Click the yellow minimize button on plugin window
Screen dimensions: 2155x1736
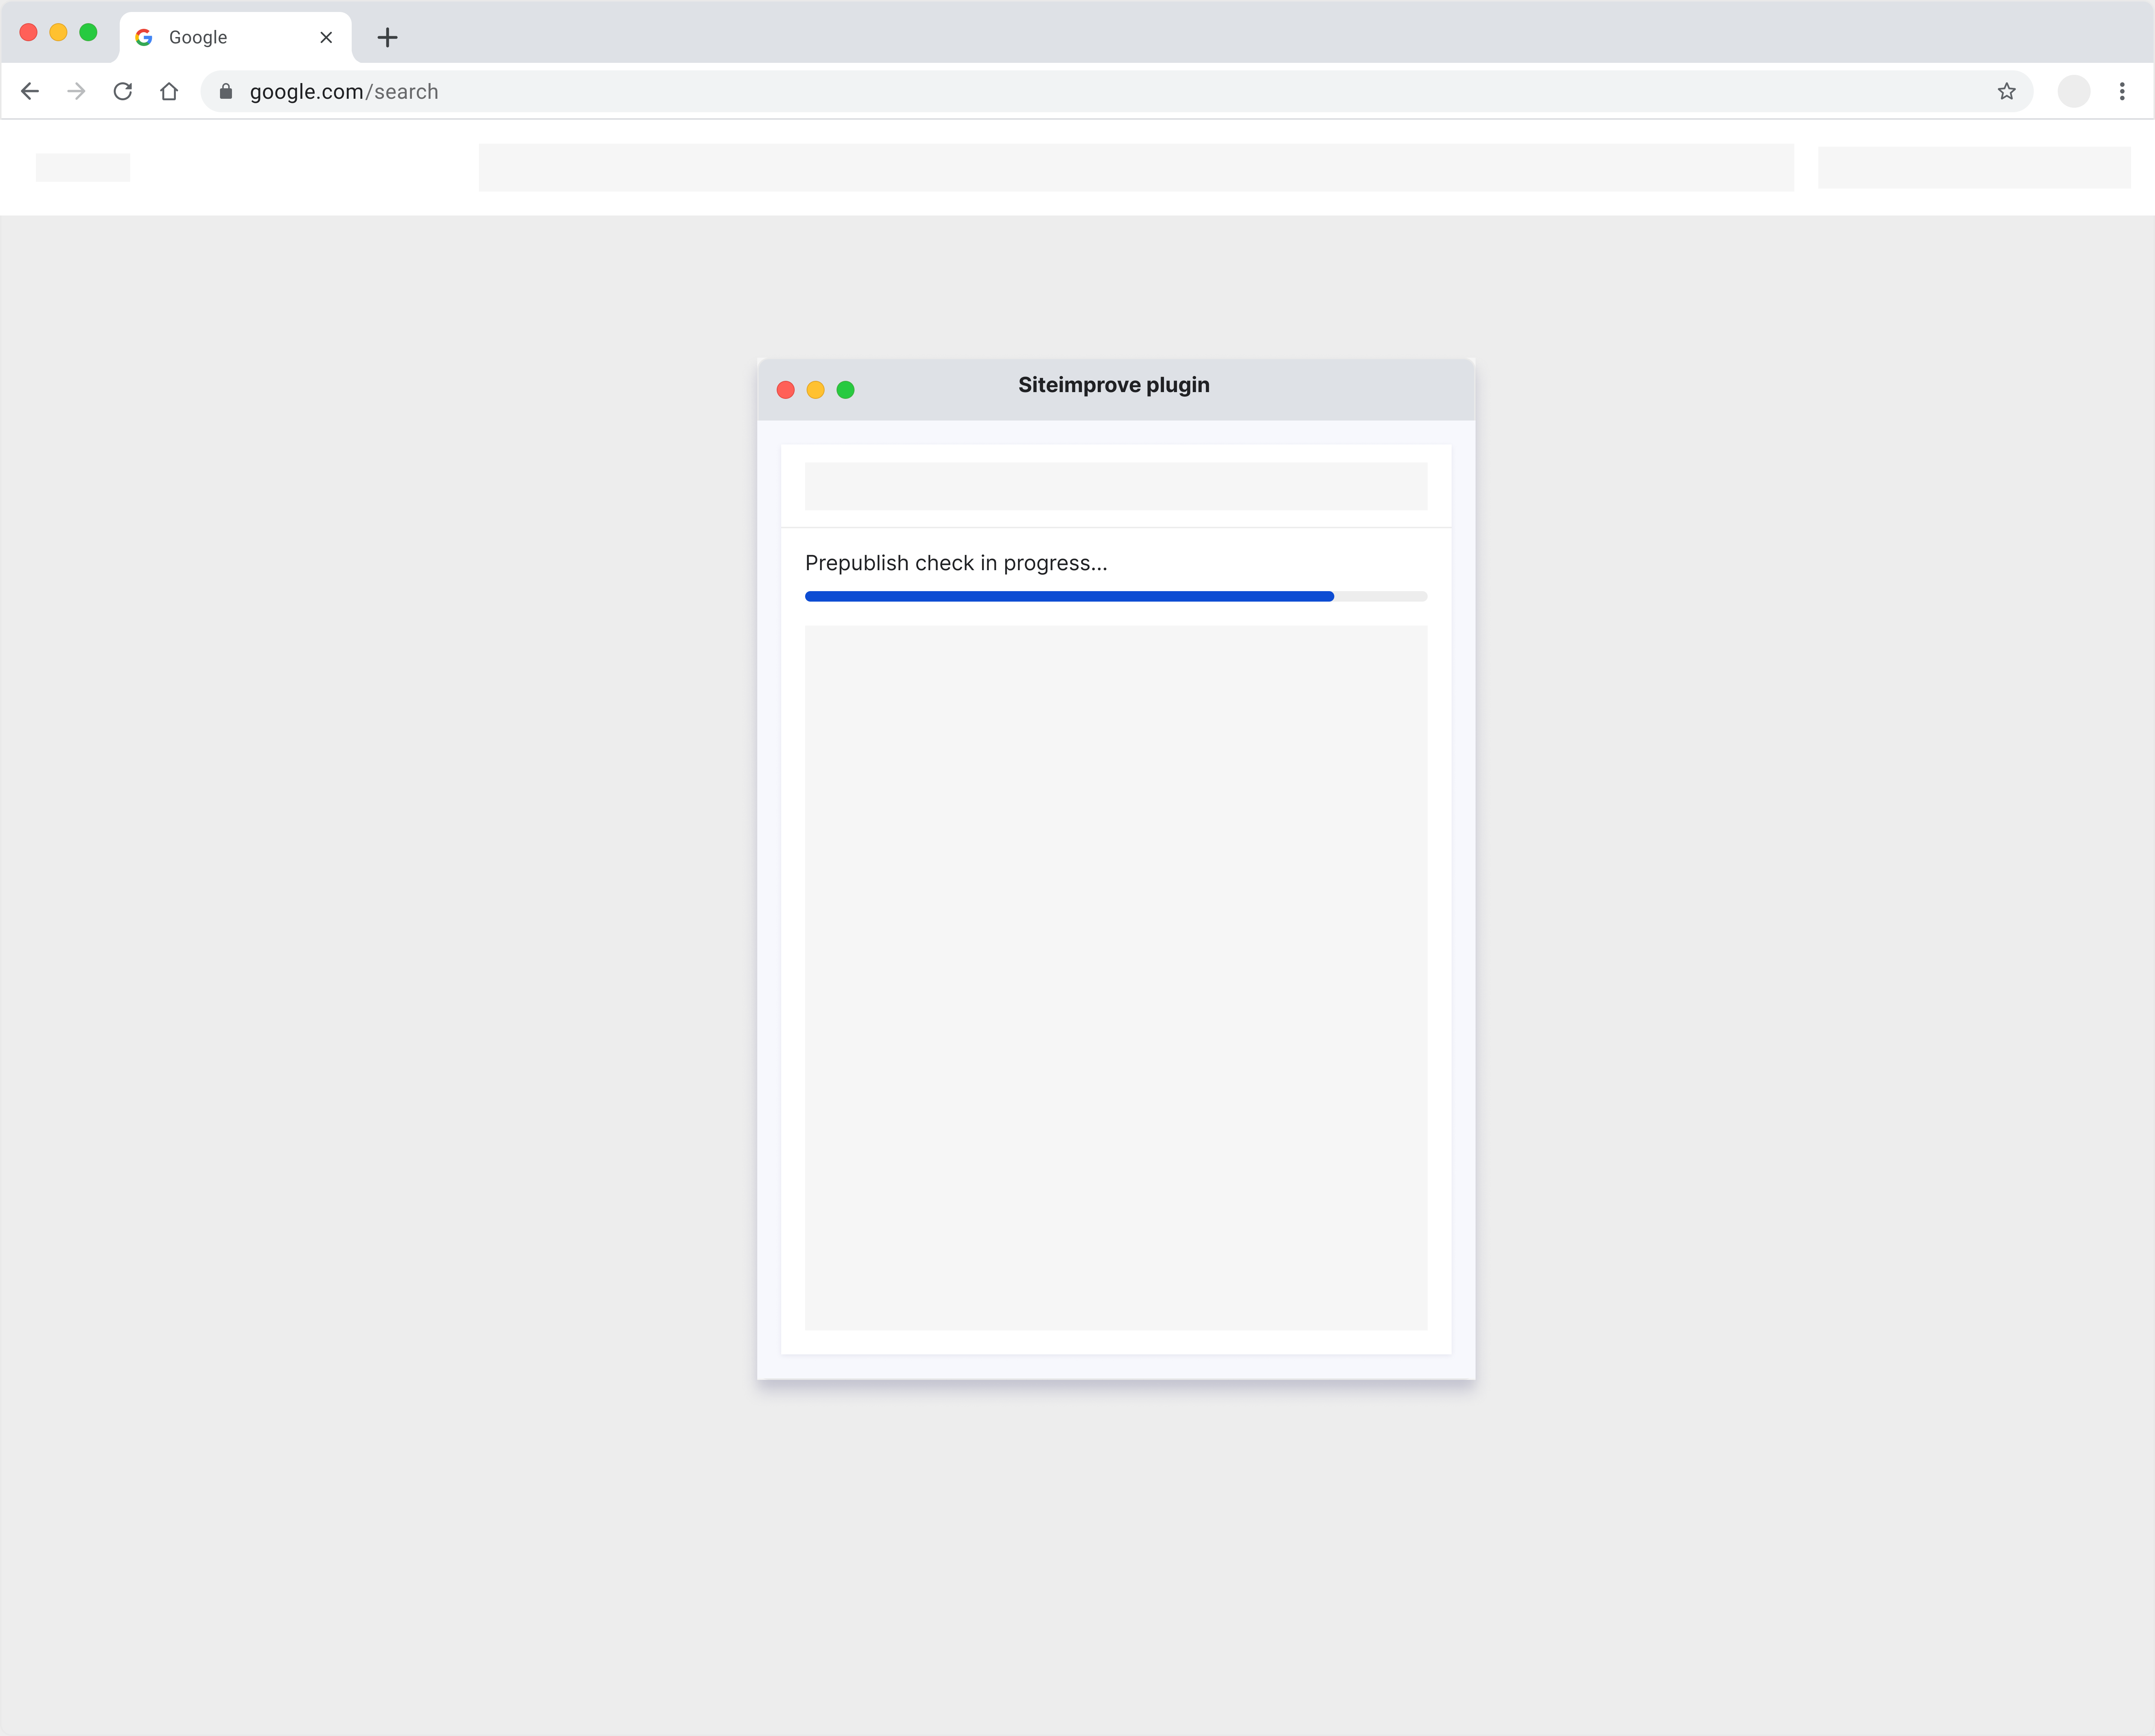click(816, 390)
